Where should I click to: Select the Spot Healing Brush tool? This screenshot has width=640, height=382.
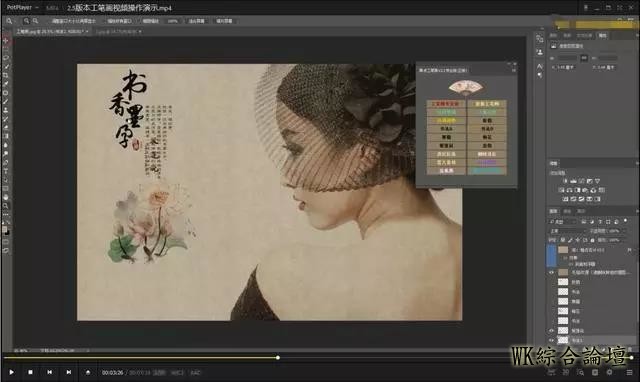(6, 93)
